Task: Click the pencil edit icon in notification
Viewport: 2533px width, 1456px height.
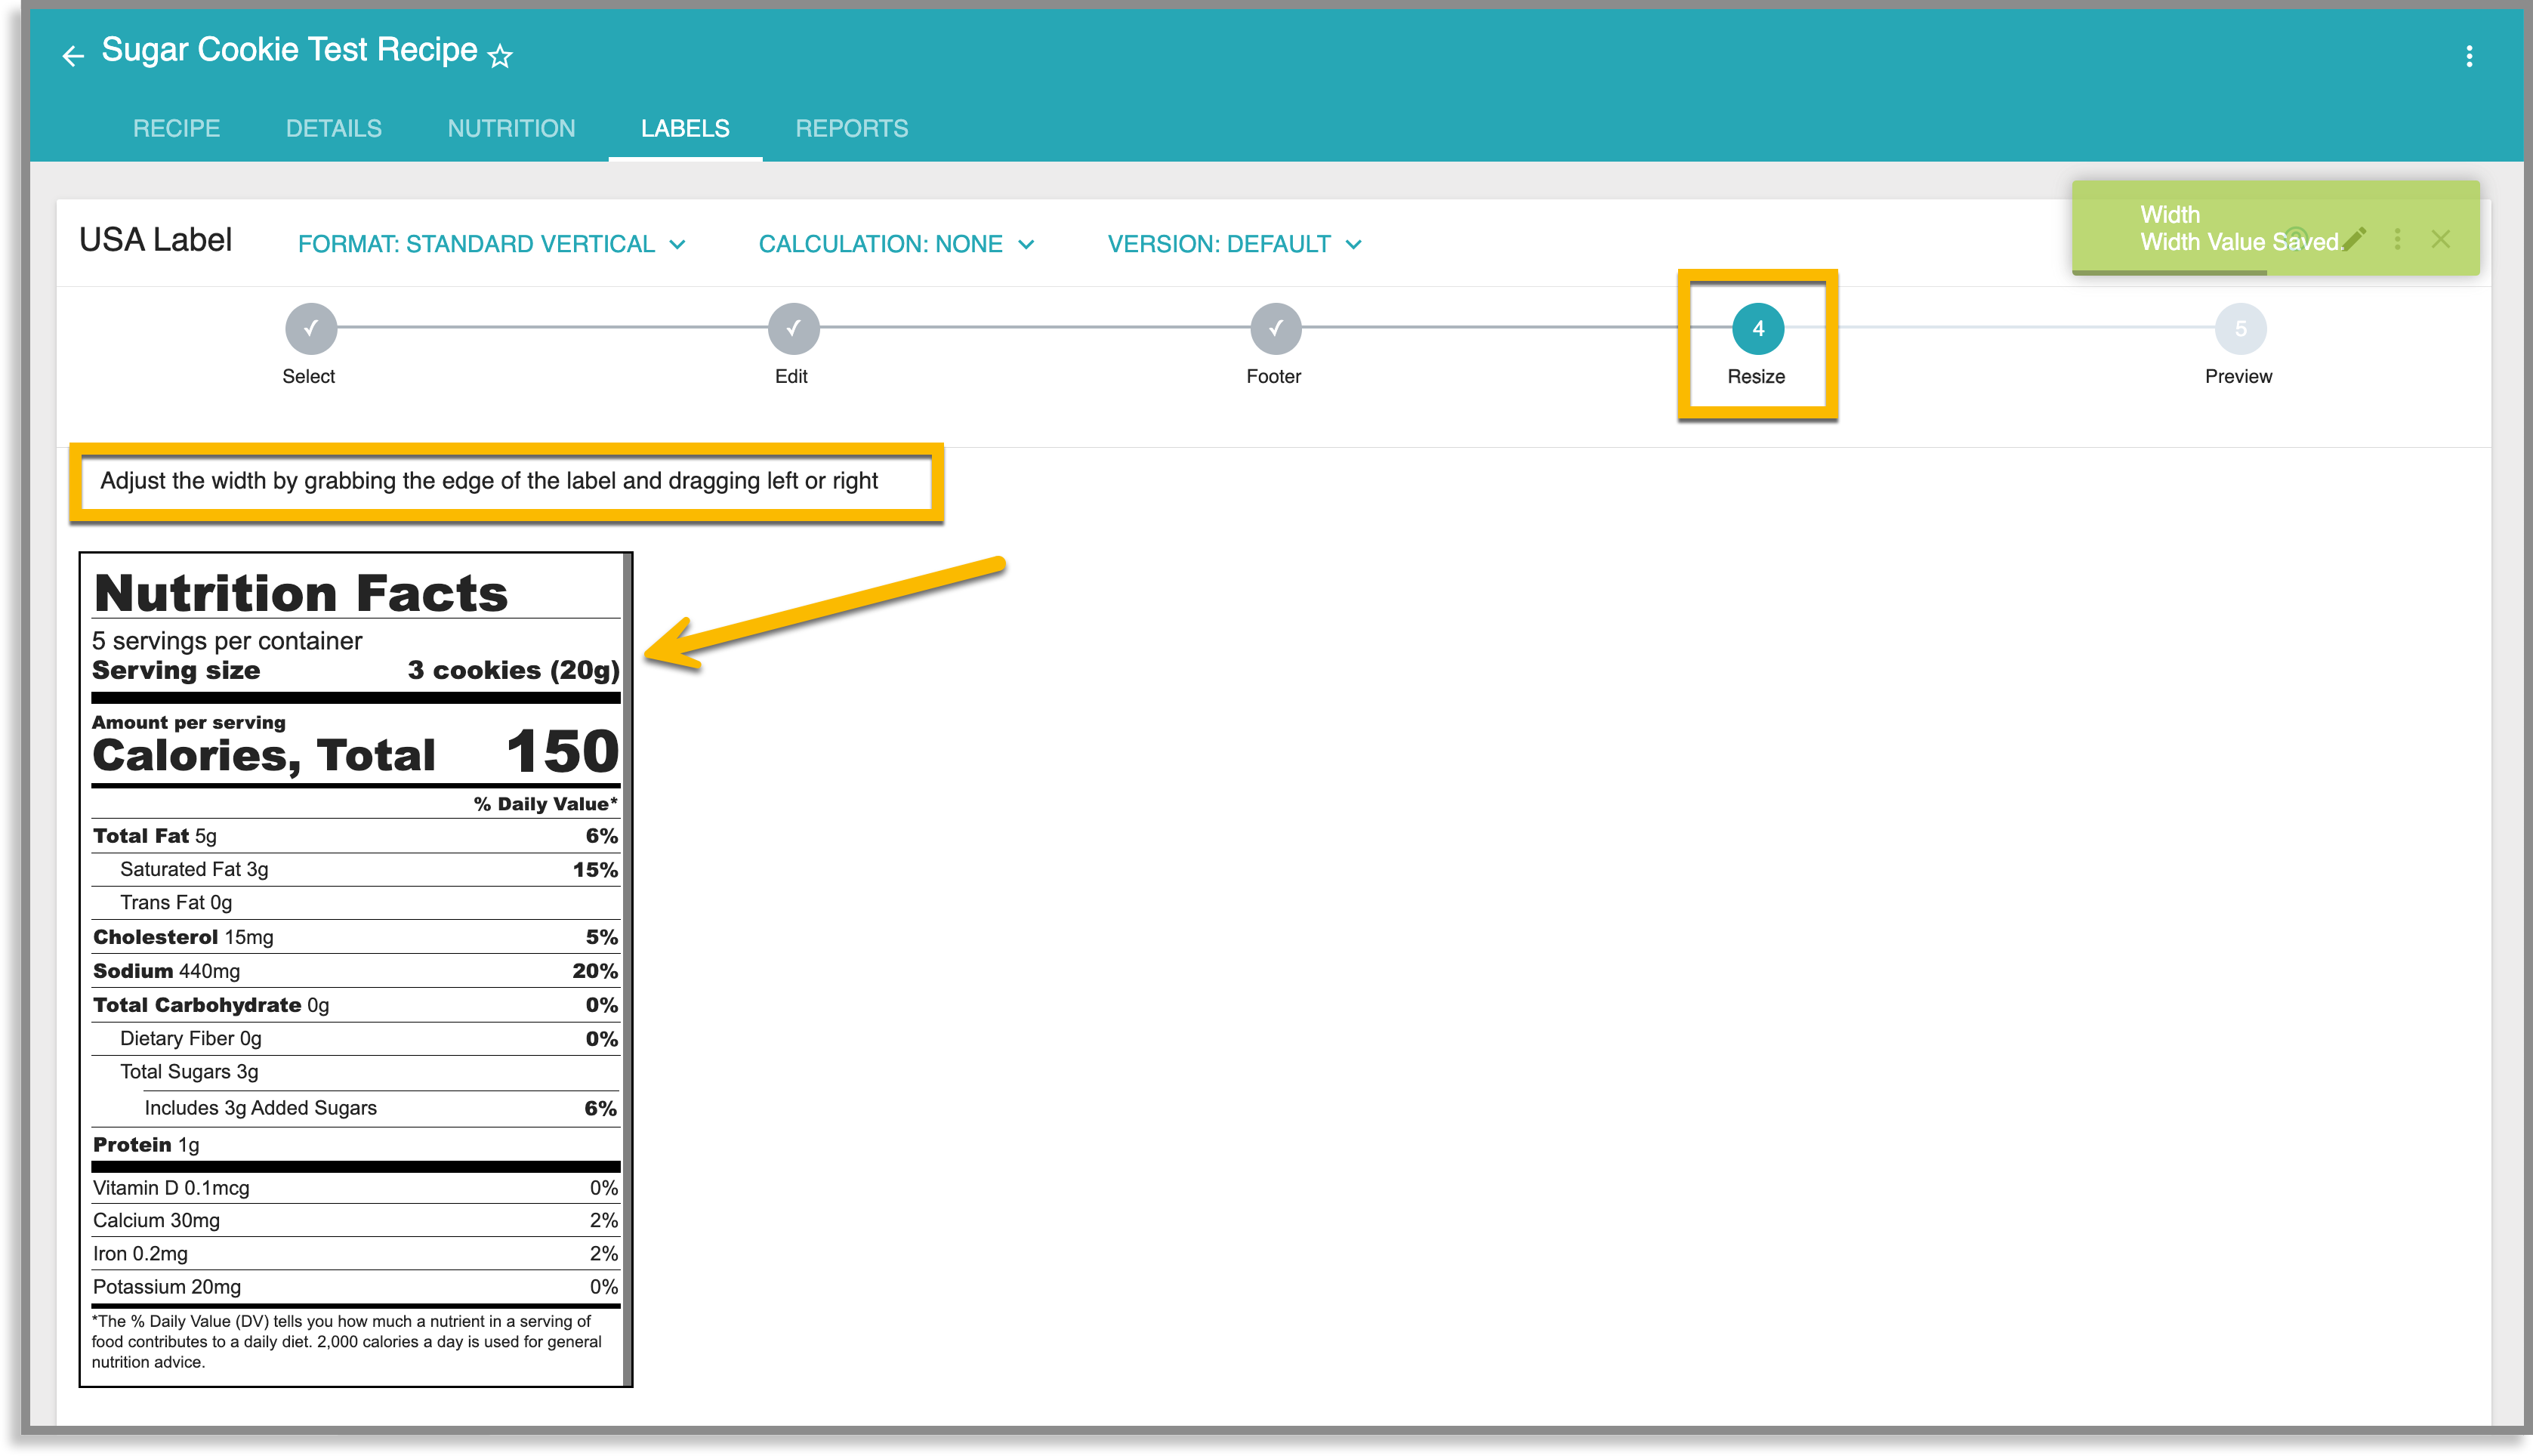Action: point(2354,239)
